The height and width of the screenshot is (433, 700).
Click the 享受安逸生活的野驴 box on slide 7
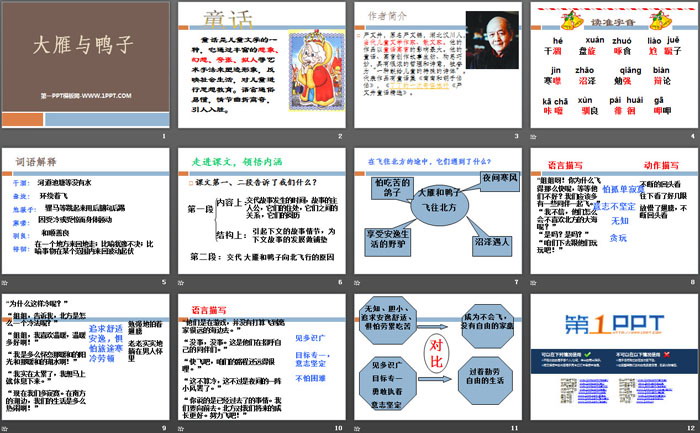pos(388,241)
